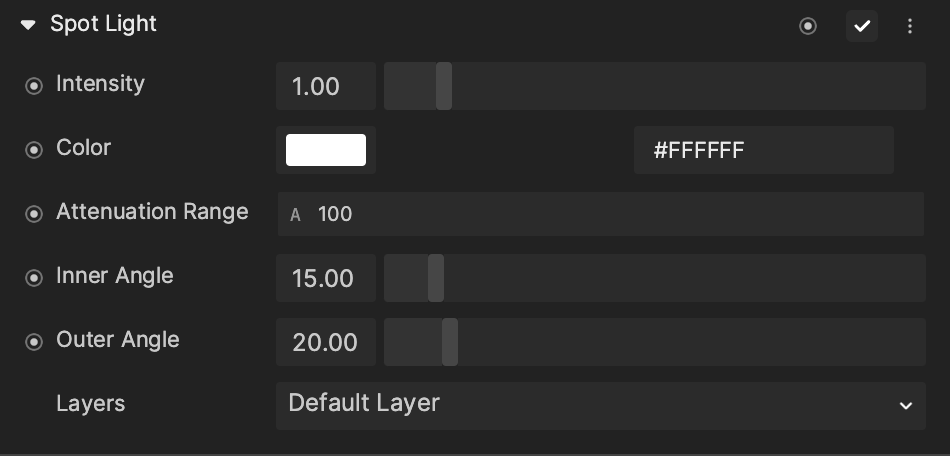Open the Spot Light three-dot options menu

[909, 26]
